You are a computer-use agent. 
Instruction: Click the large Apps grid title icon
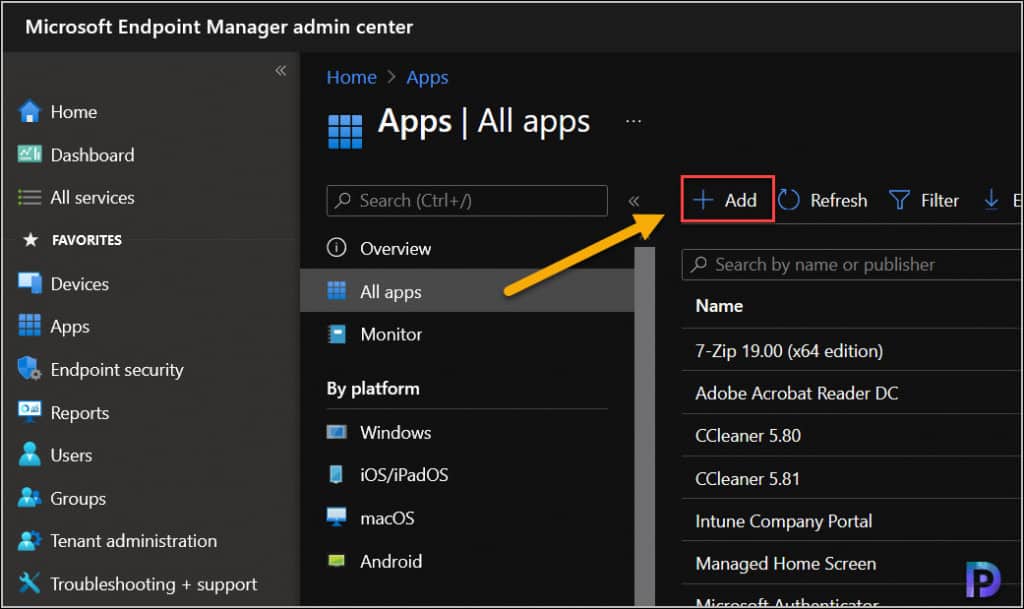345,131
